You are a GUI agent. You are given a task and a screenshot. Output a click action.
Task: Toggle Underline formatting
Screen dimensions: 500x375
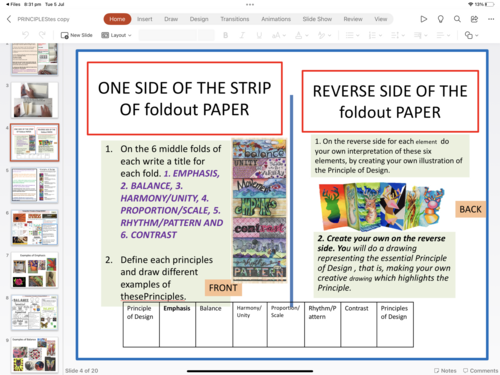coord(259,35)
